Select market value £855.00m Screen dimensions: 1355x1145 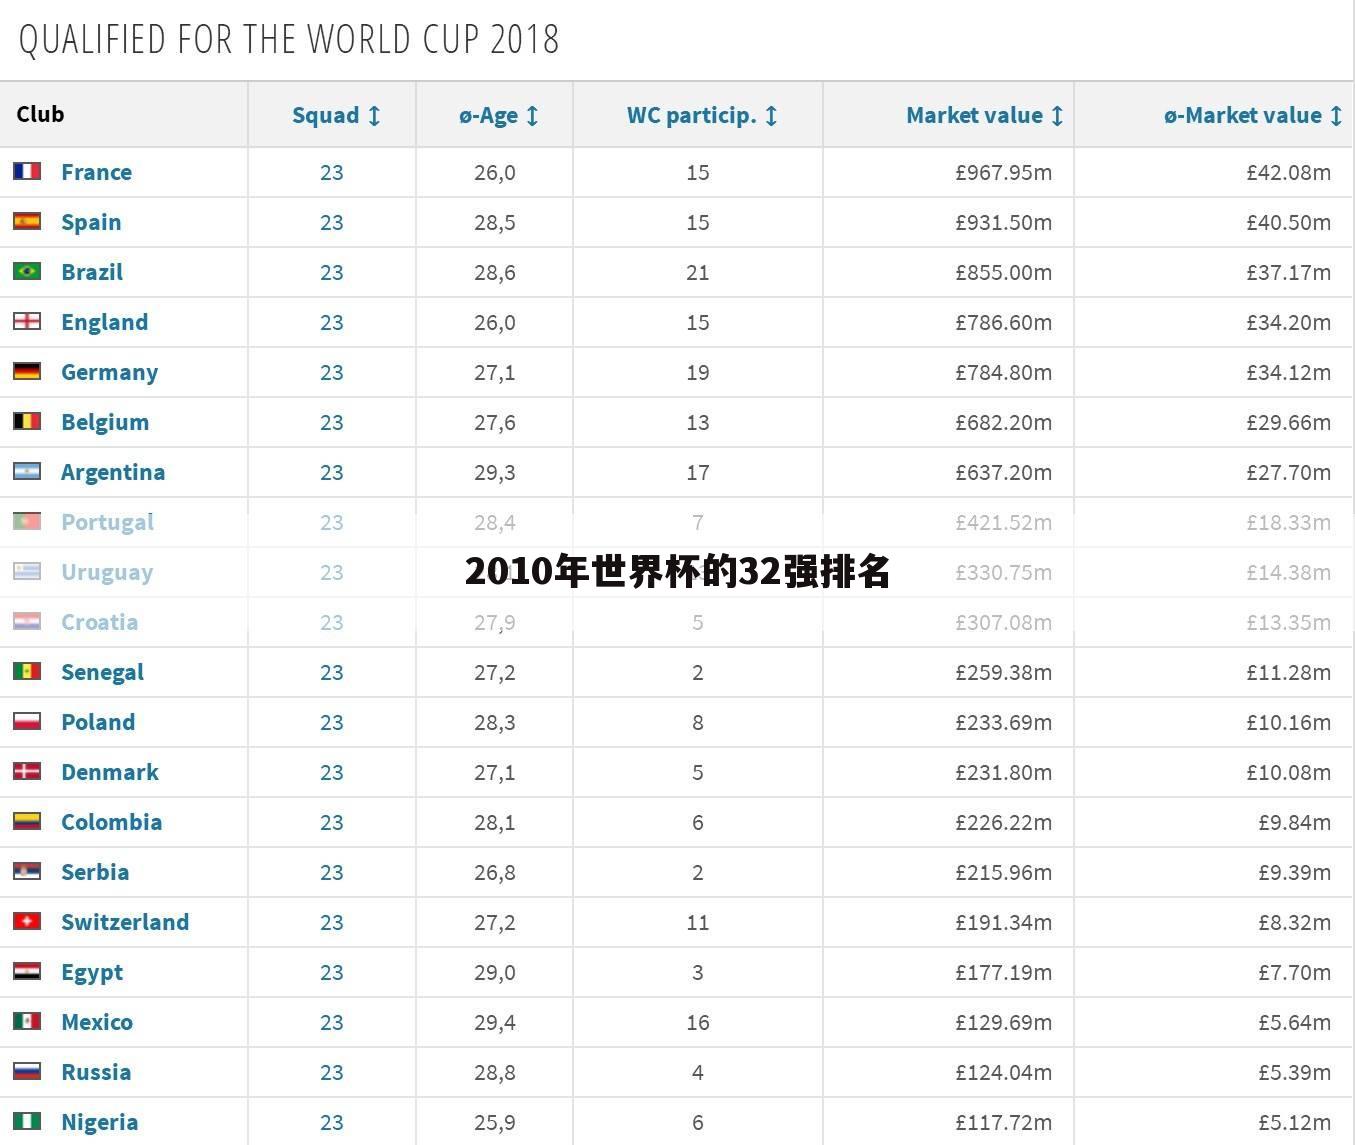(1003, 272)
